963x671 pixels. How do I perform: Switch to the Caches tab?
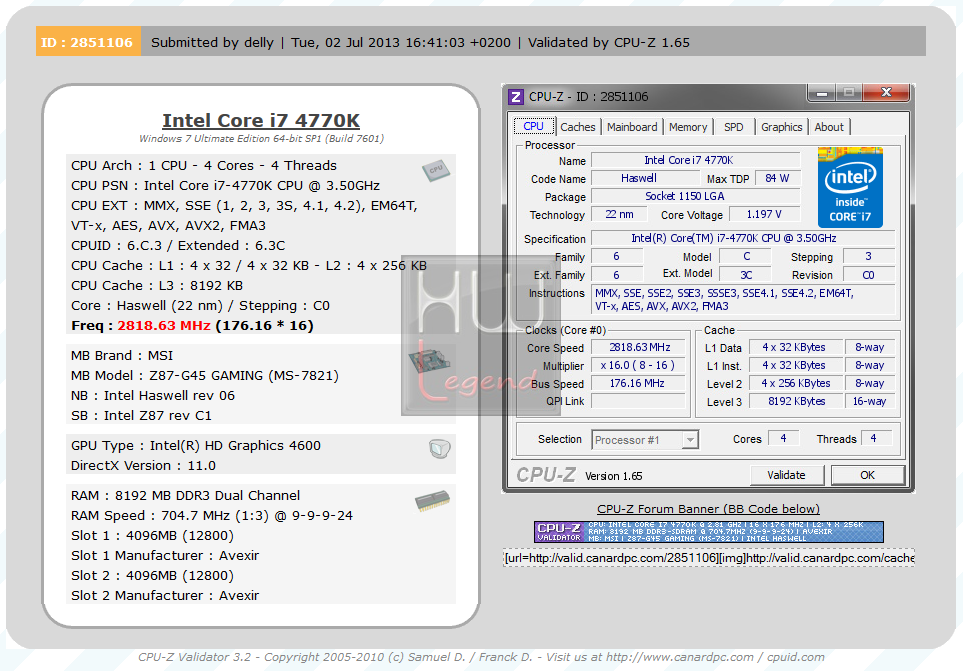[x=577, y=127]
